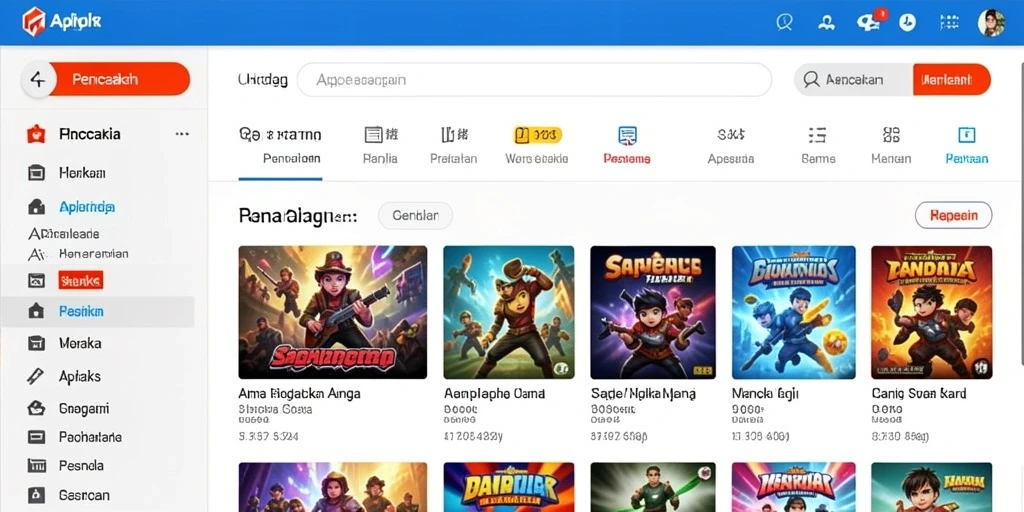Click the house icon beside Aplamdpa
The height and width of the screenshot is (512, 1024).
[37, 207]
